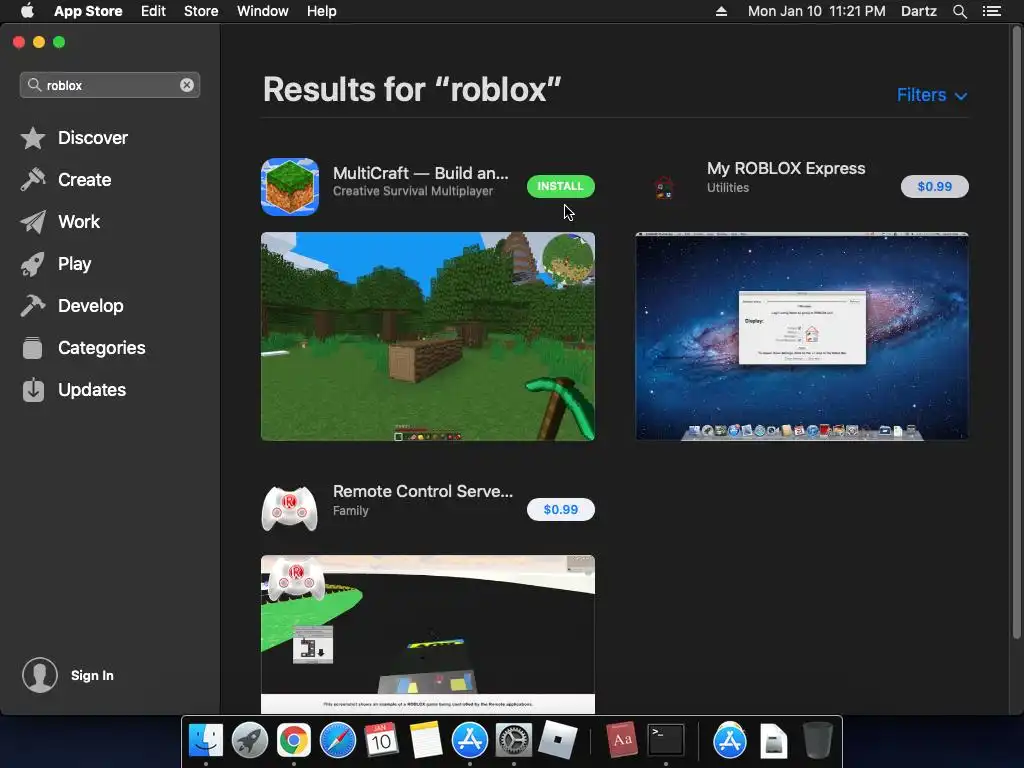The height and width of the screenshot is (768, 1024).
Task: Open the Updates section
Action: point(73,390)
